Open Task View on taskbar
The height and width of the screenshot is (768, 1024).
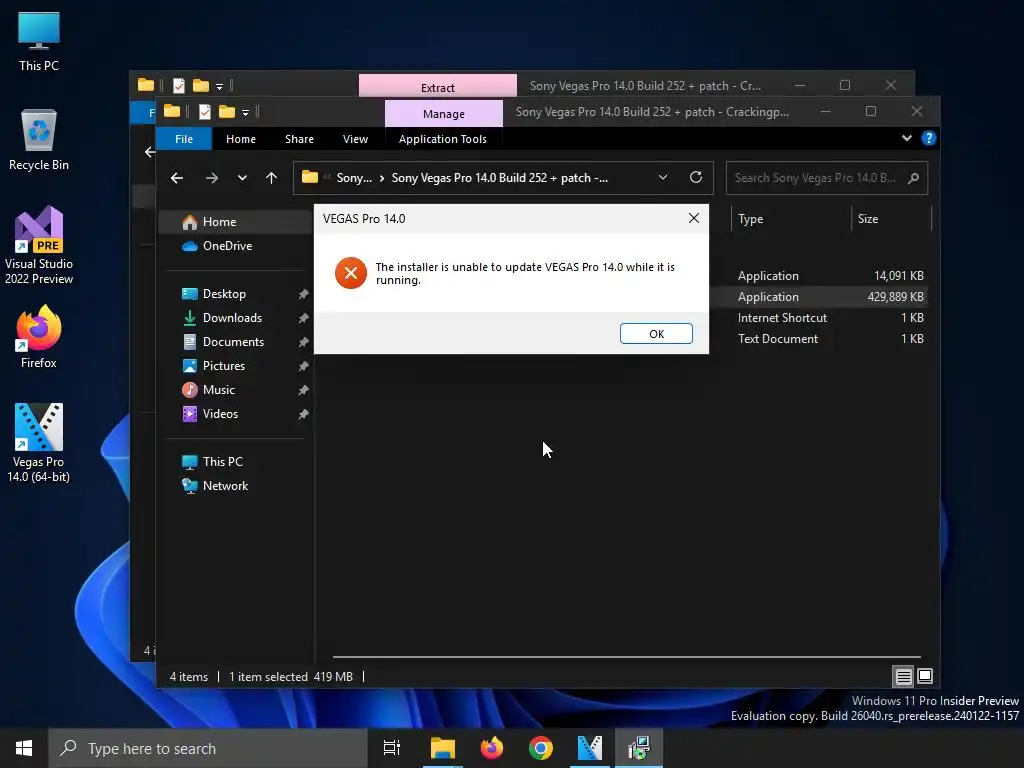point(392,748)
